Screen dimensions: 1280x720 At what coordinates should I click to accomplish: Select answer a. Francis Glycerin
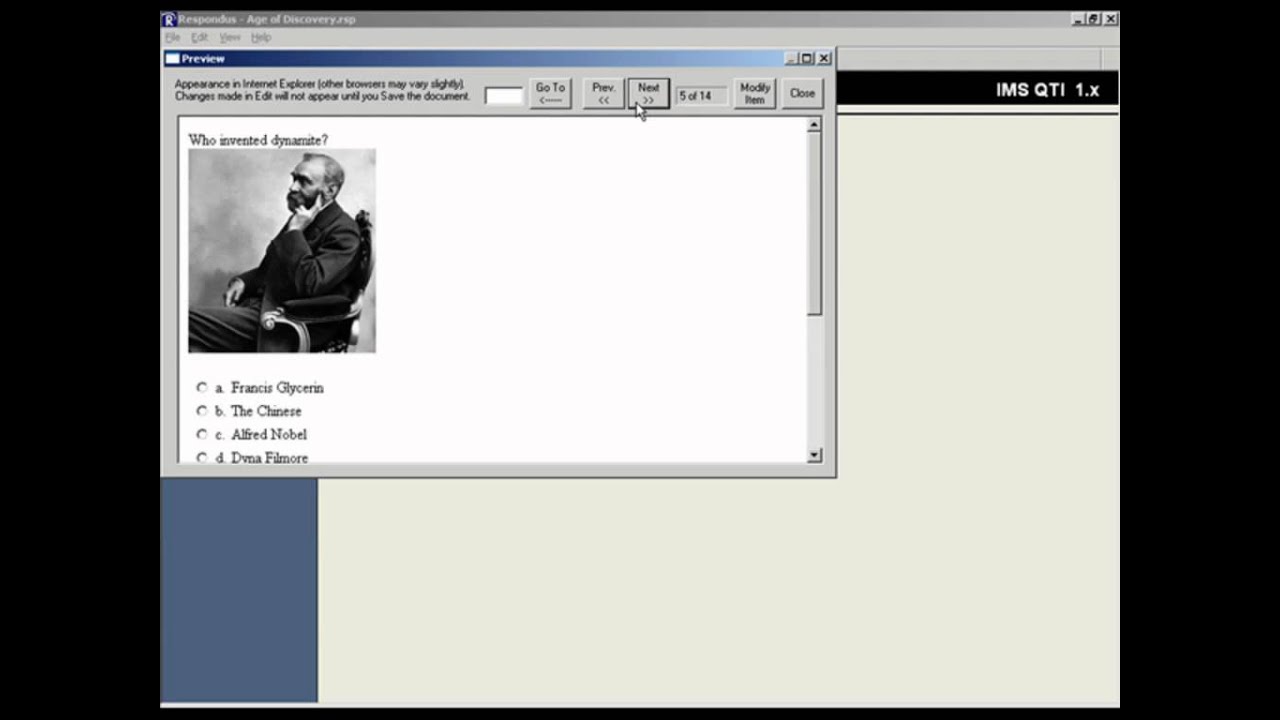click(202, 387)
